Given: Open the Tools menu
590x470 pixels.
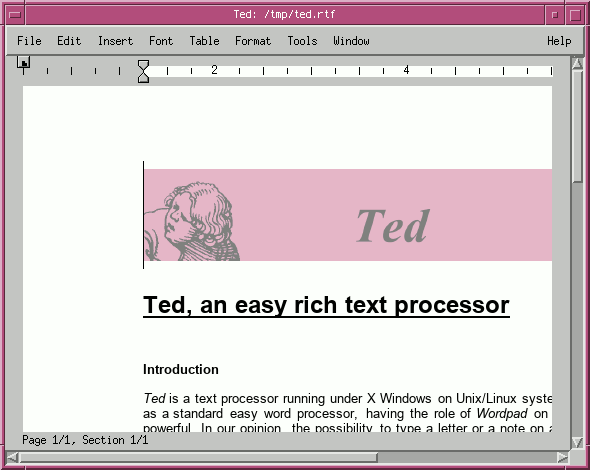Looking at the screenshot, I should [x=302, y=41].
